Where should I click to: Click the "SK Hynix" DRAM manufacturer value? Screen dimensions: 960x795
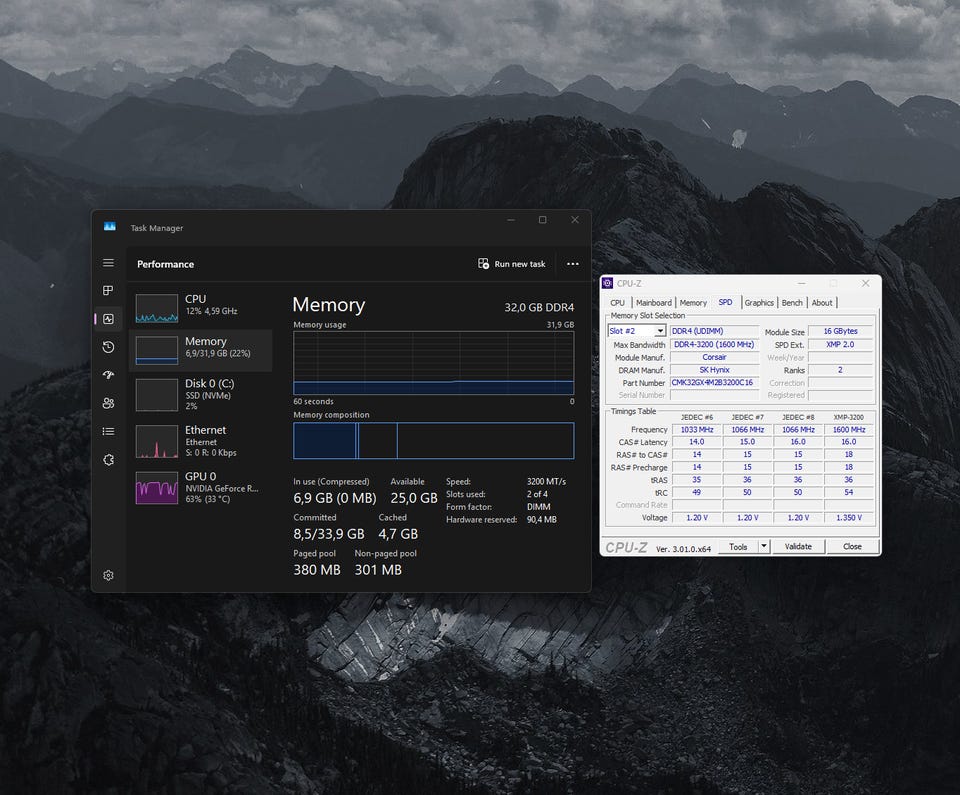[714, 369]
